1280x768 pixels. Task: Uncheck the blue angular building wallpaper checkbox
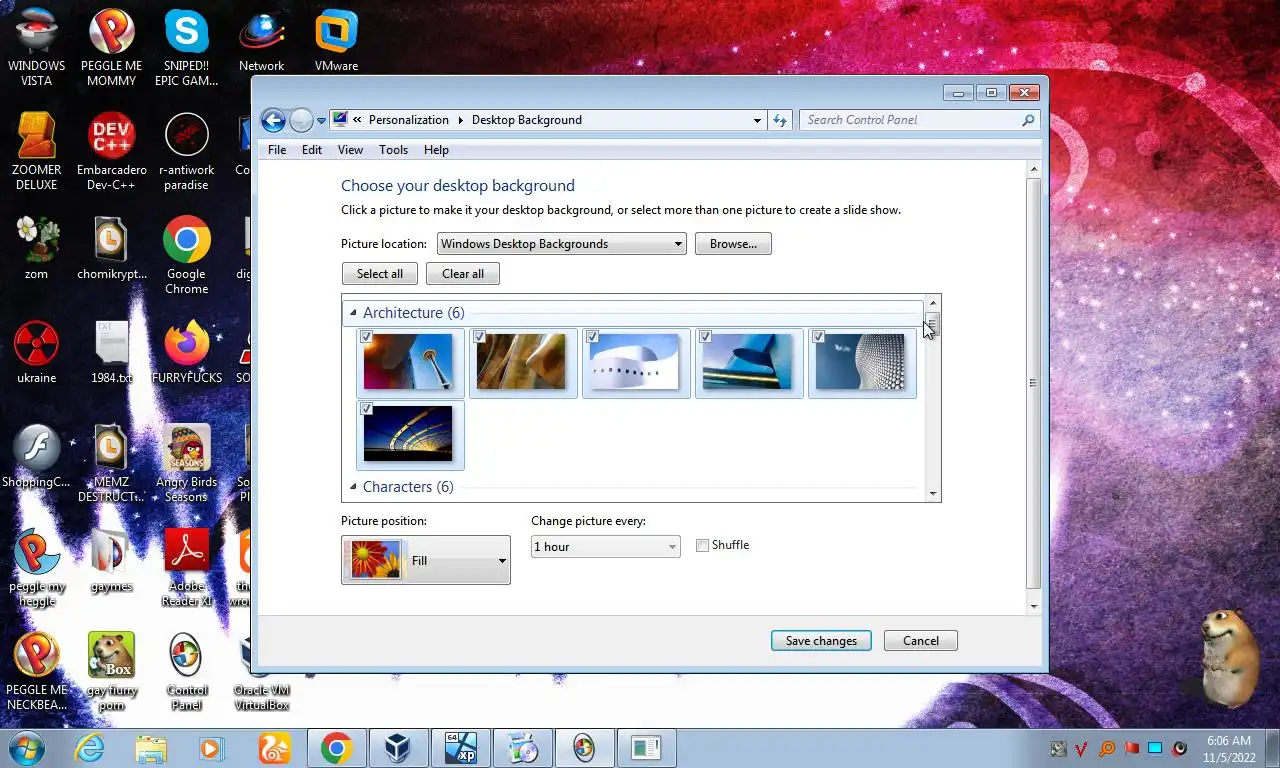coord(705,337)
